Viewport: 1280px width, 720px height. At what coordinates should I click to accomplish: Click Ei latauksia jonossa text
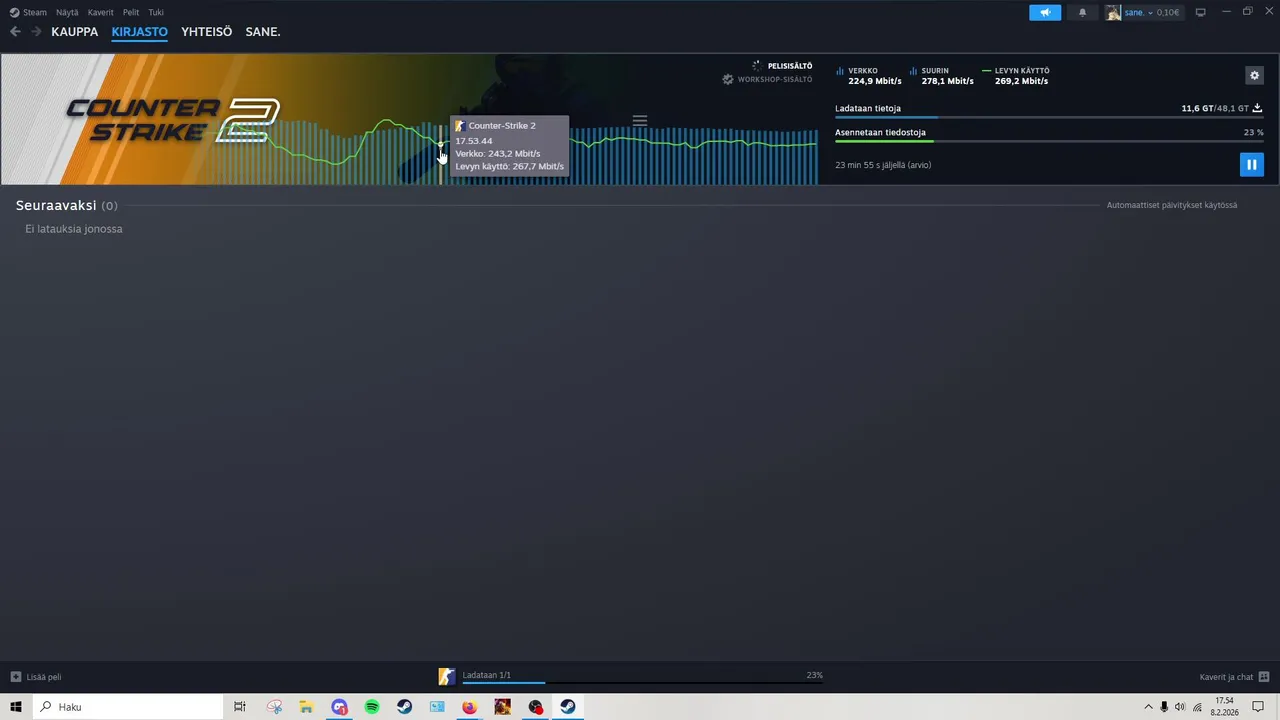point(74,229)
